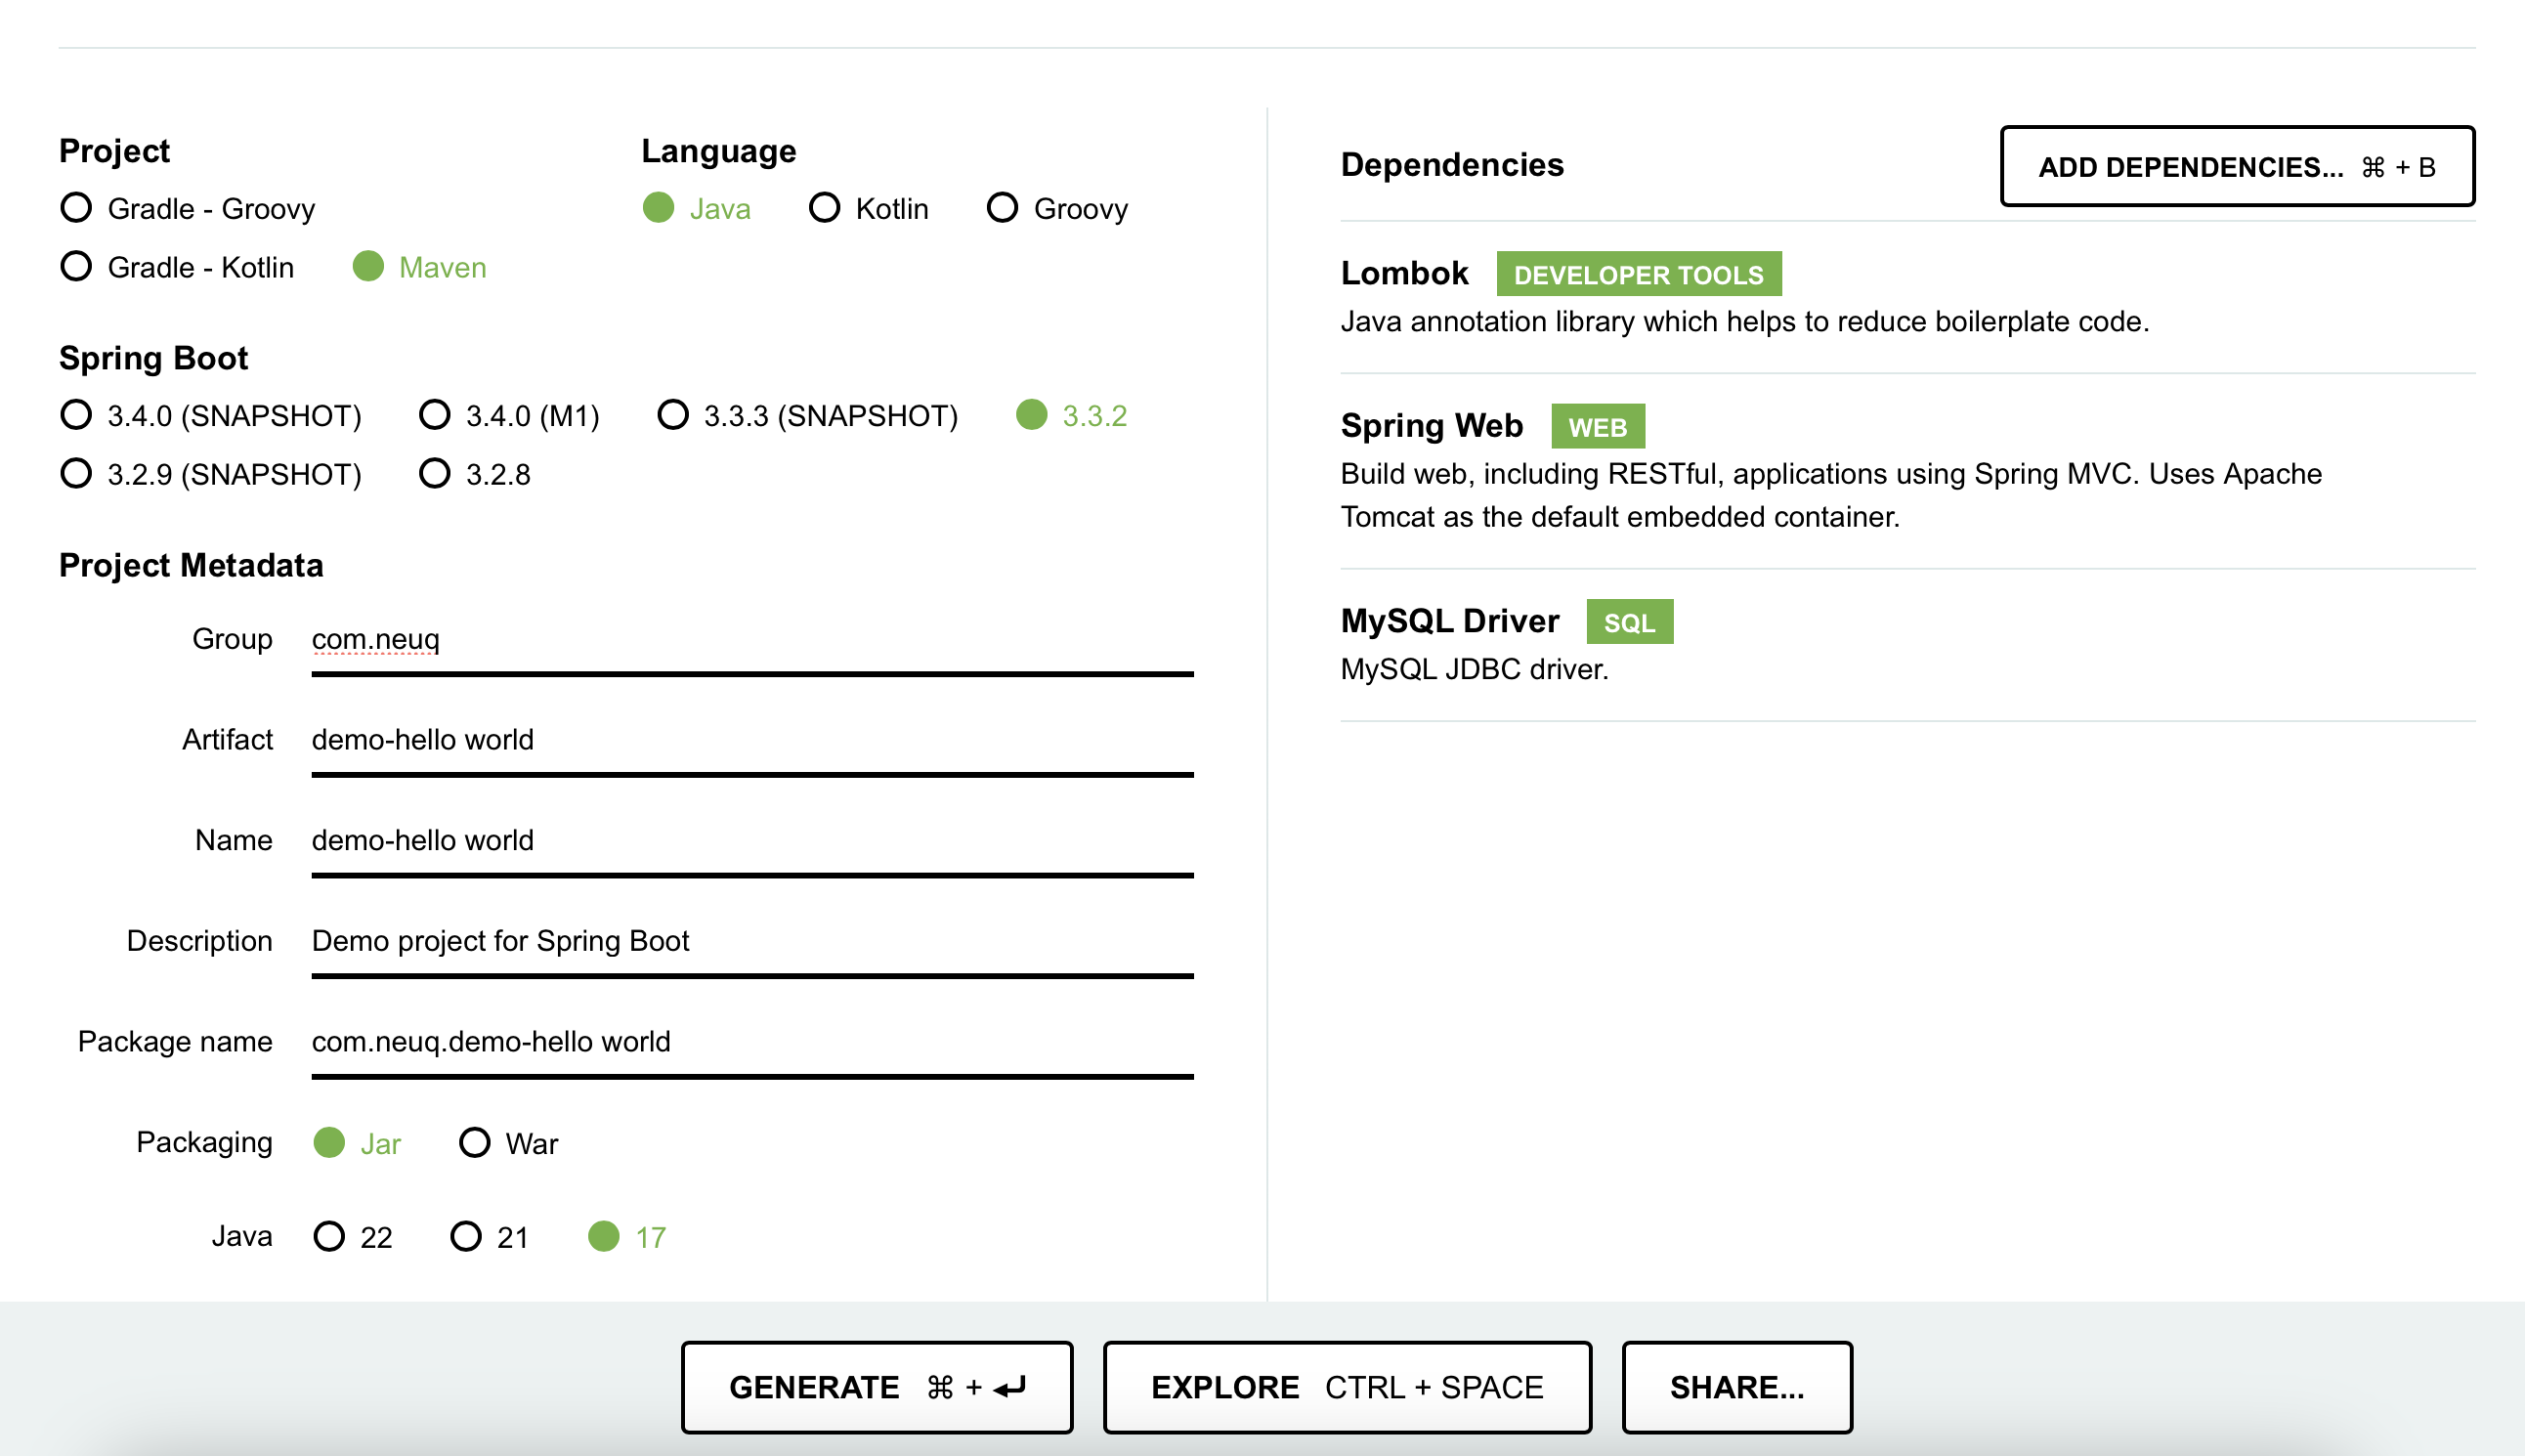Viewport: 2525px width, 1456px height.
Task: Select Spring Boot 3.3.2
Action: coord(1071,415)
